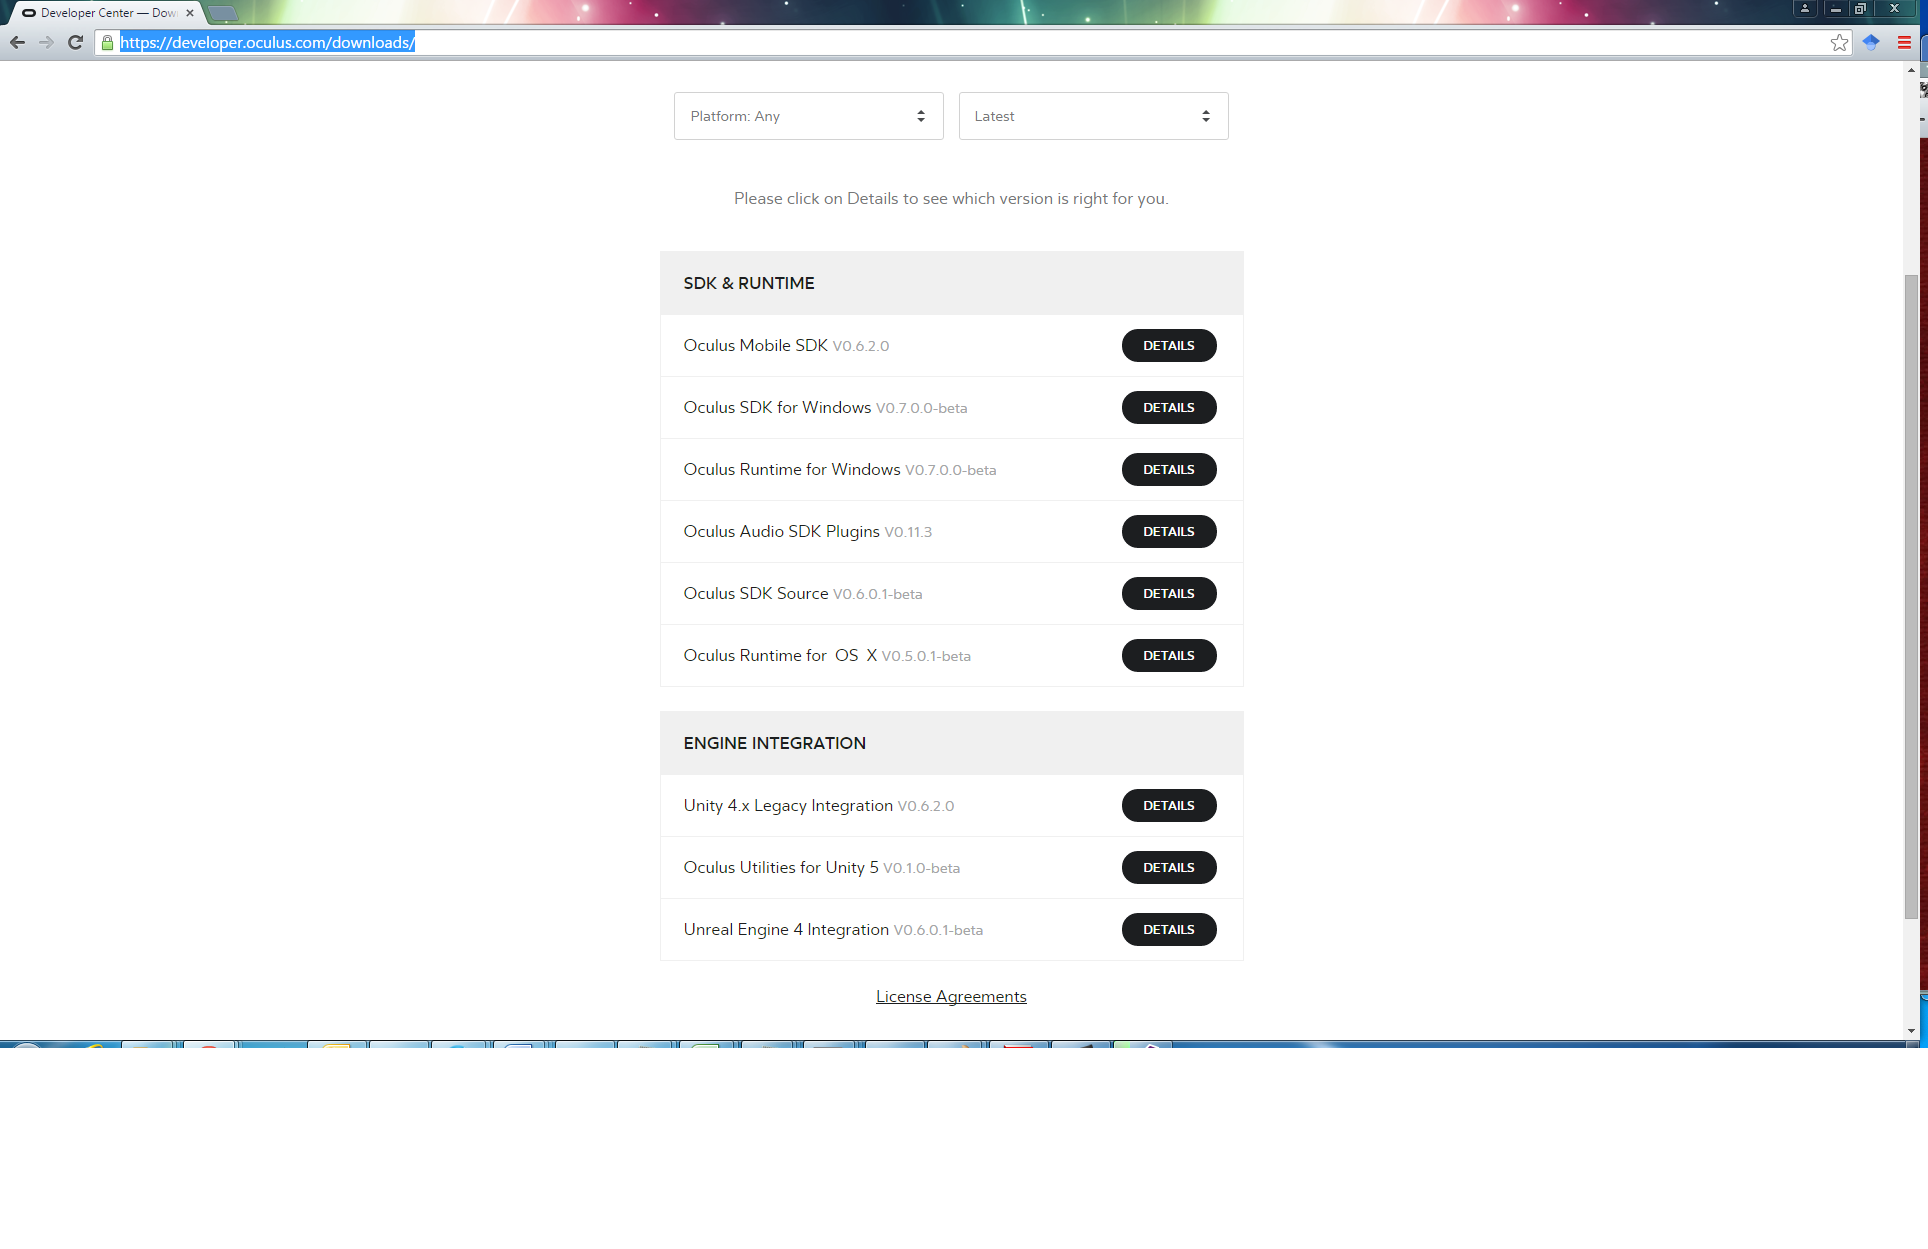Open Details for Oculus Mobile SDK

(1168, 345)
